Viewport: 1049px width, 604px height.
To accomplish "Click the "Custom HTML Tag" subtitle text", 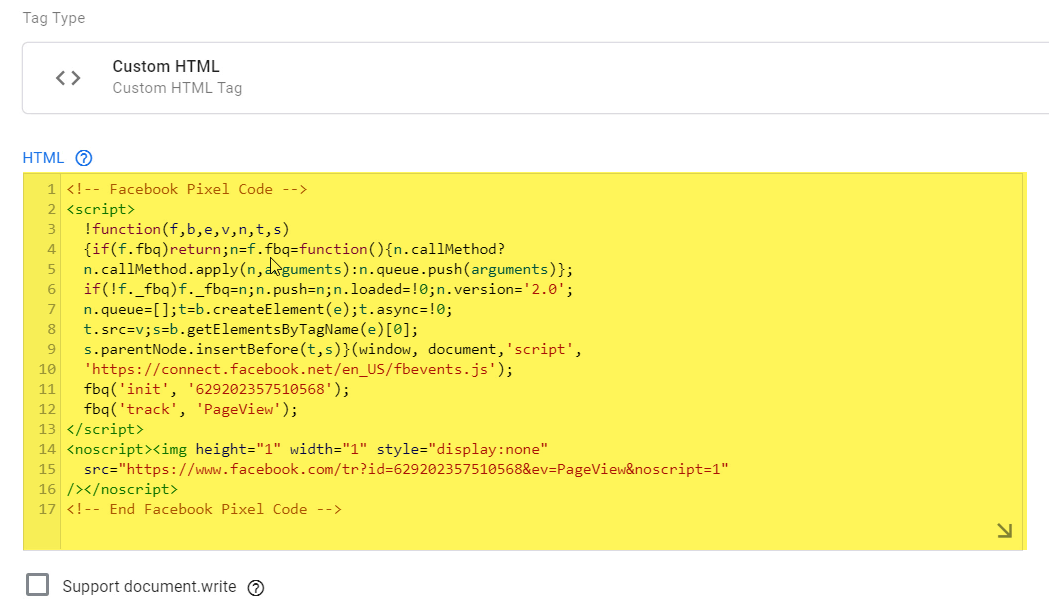I will (x=177, y=88).
